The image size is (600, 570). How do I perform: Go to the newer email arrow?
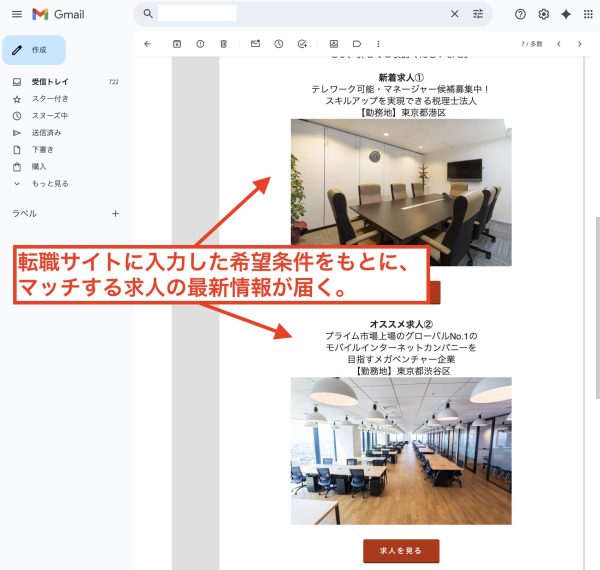click(559, 44)
